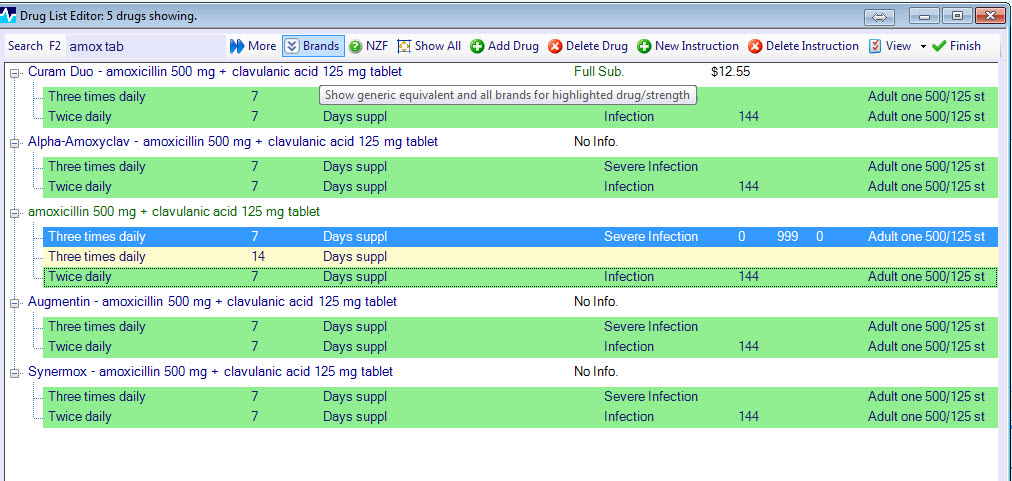Select the Curam Duo drug row

pyautogui.click(x=215, y=72)
